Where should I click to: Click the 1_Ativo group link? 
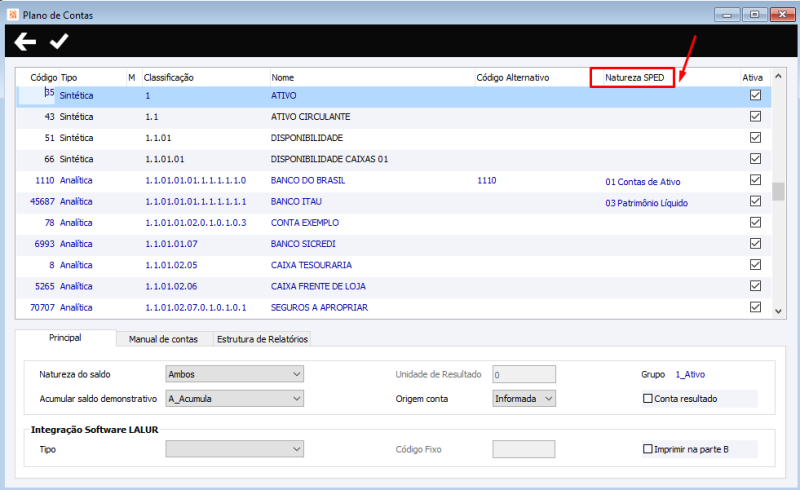pyautogui.click(x=690, y=374)
